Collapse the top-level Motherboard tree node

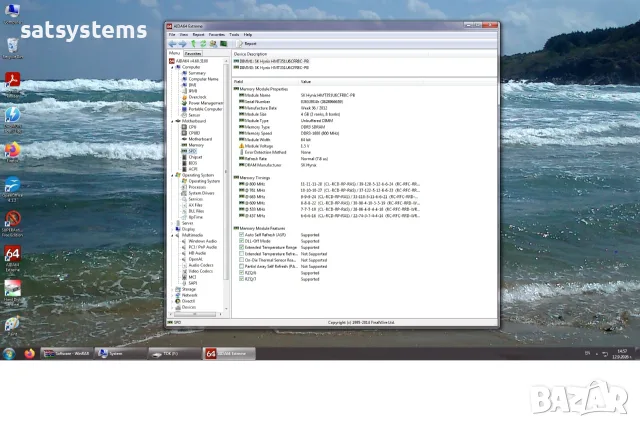[x=172, y=121]
